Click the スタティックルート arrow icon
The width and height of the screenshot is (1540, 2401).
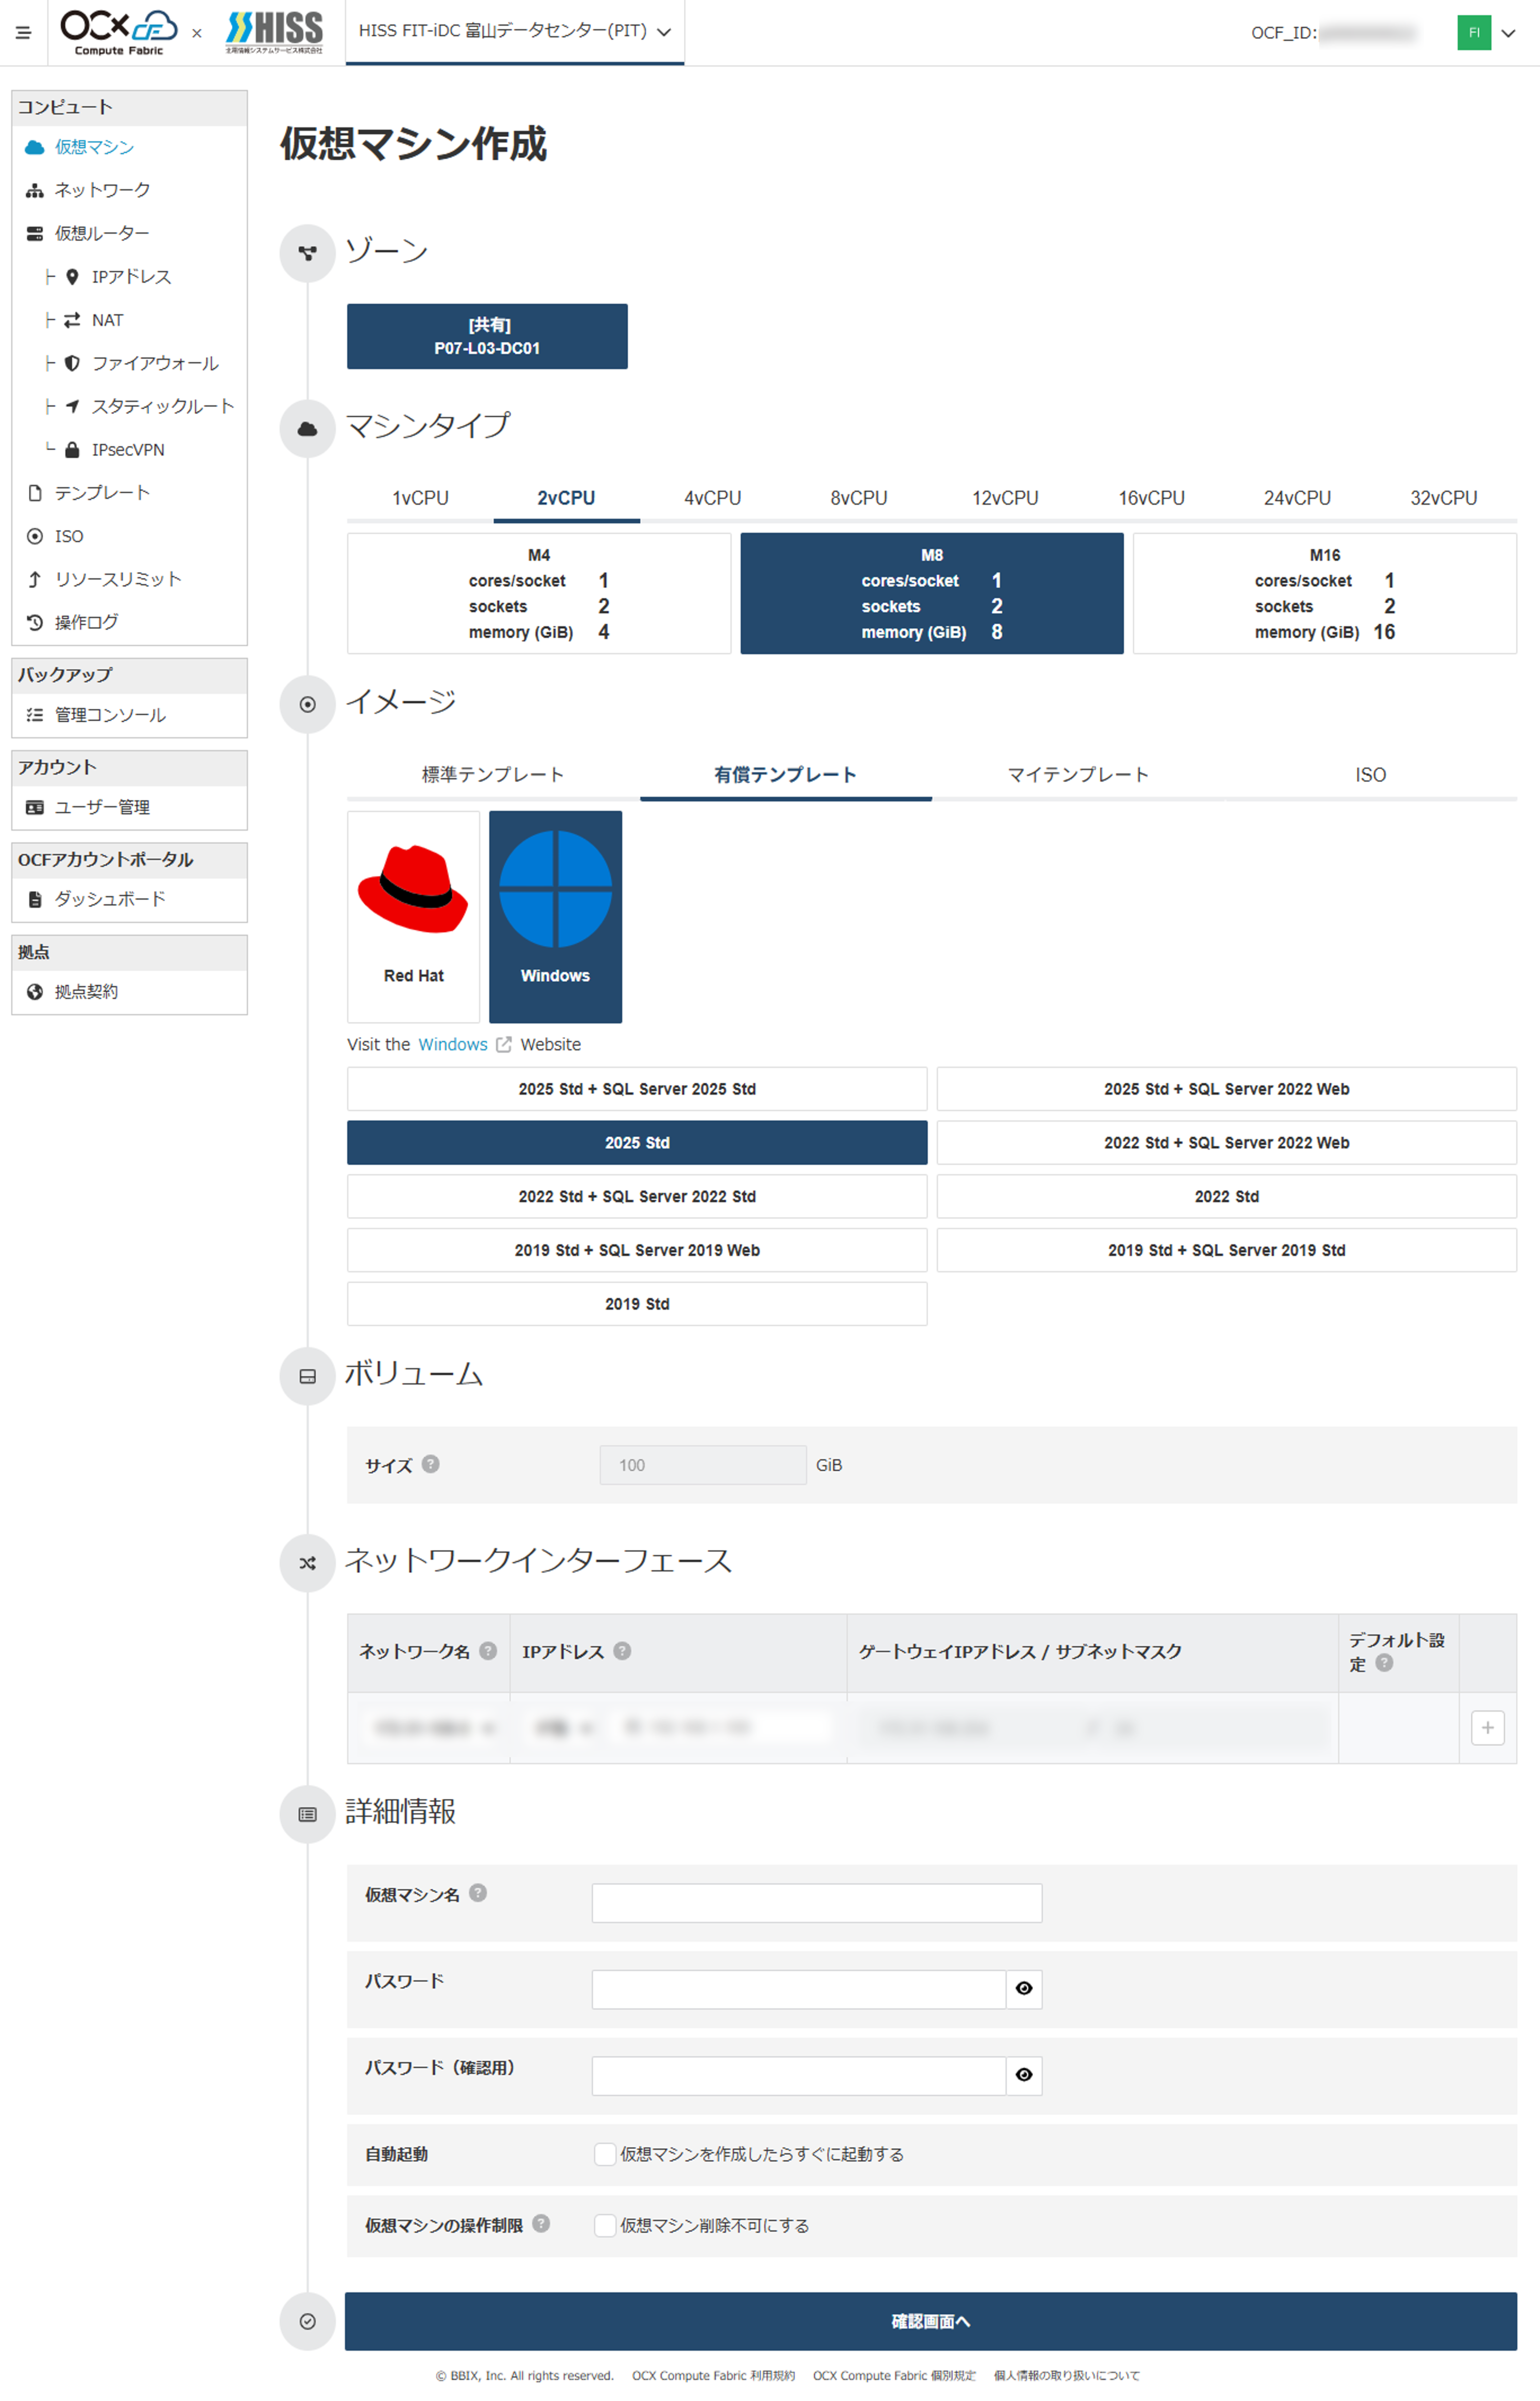coord(72,406)
